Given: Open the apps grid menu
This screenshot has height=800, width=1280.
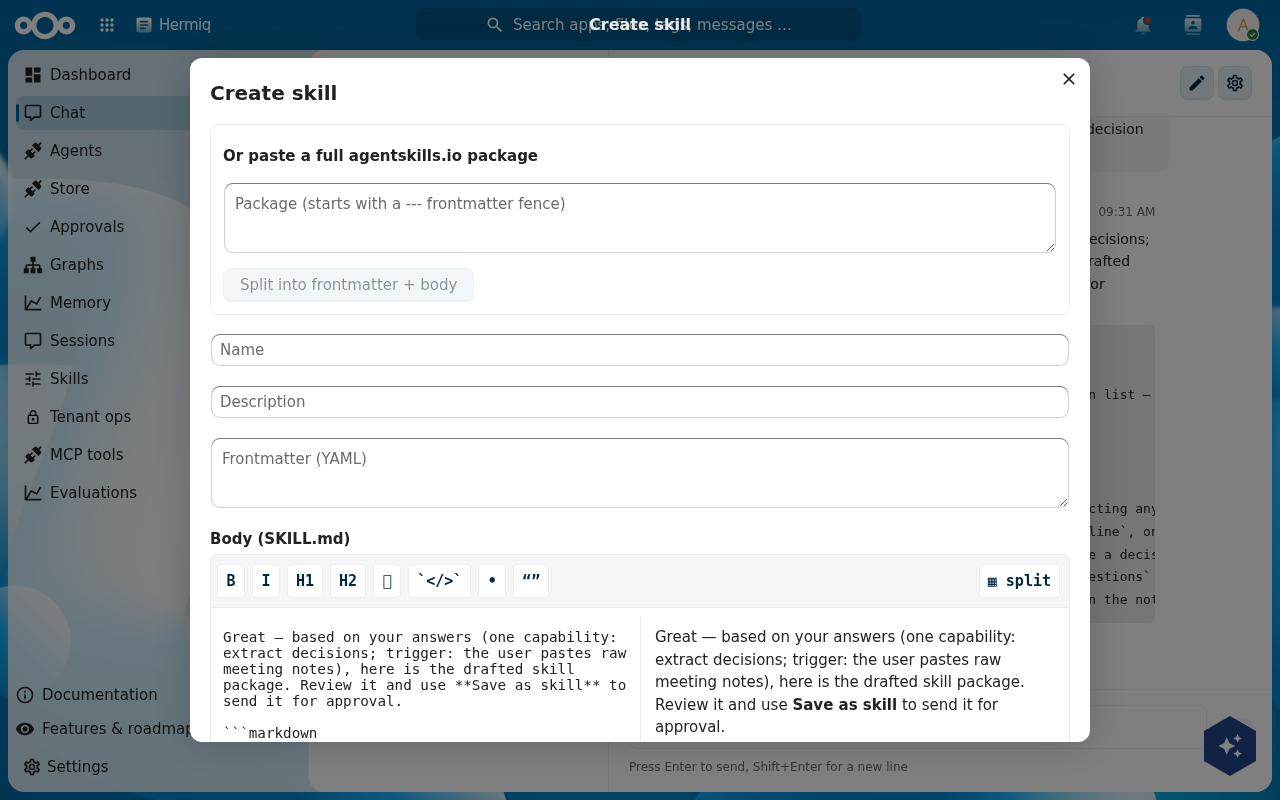Looking at the screenshot, I should 107,25.
